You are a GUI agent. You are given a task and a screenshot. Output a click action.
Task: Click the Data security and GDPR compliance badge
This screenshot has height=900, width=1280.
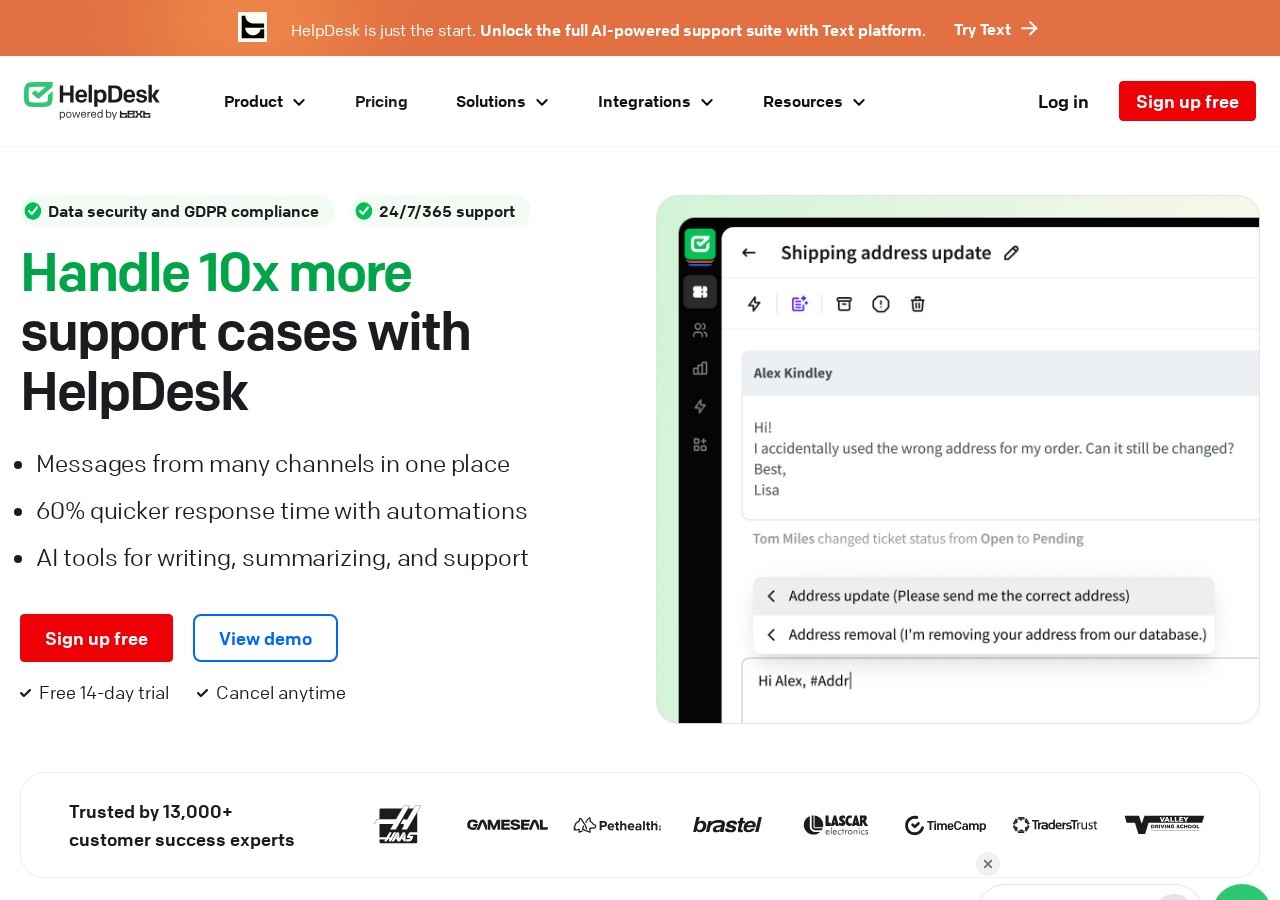(177, 211)
